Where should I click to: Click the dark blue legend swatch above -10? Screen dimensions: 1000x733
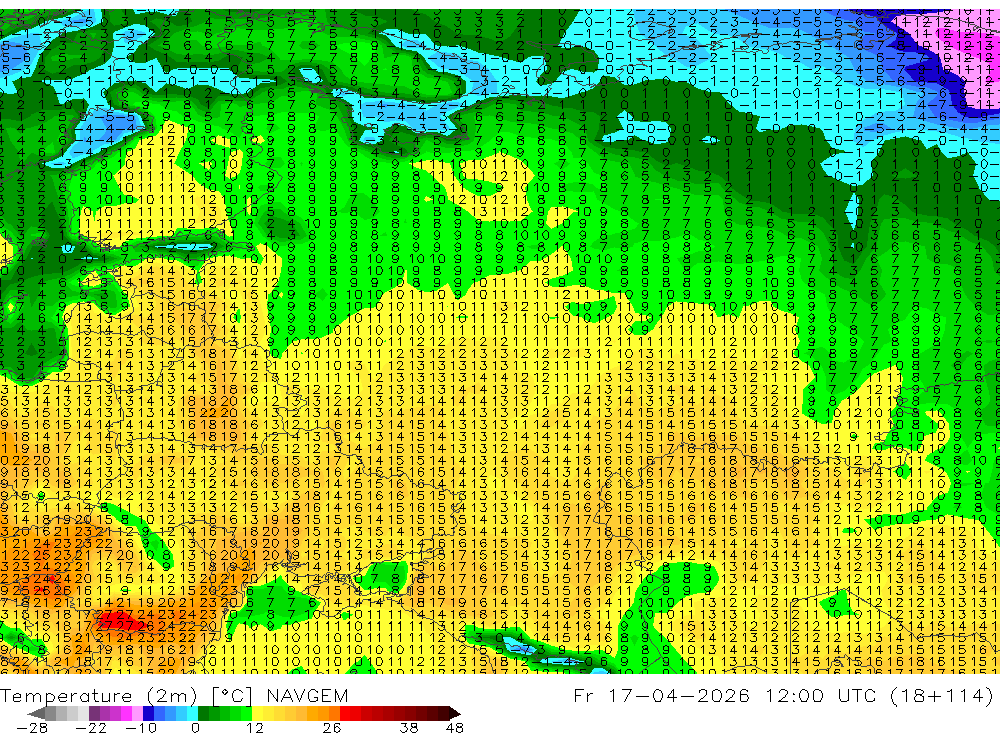coord(149,713)
